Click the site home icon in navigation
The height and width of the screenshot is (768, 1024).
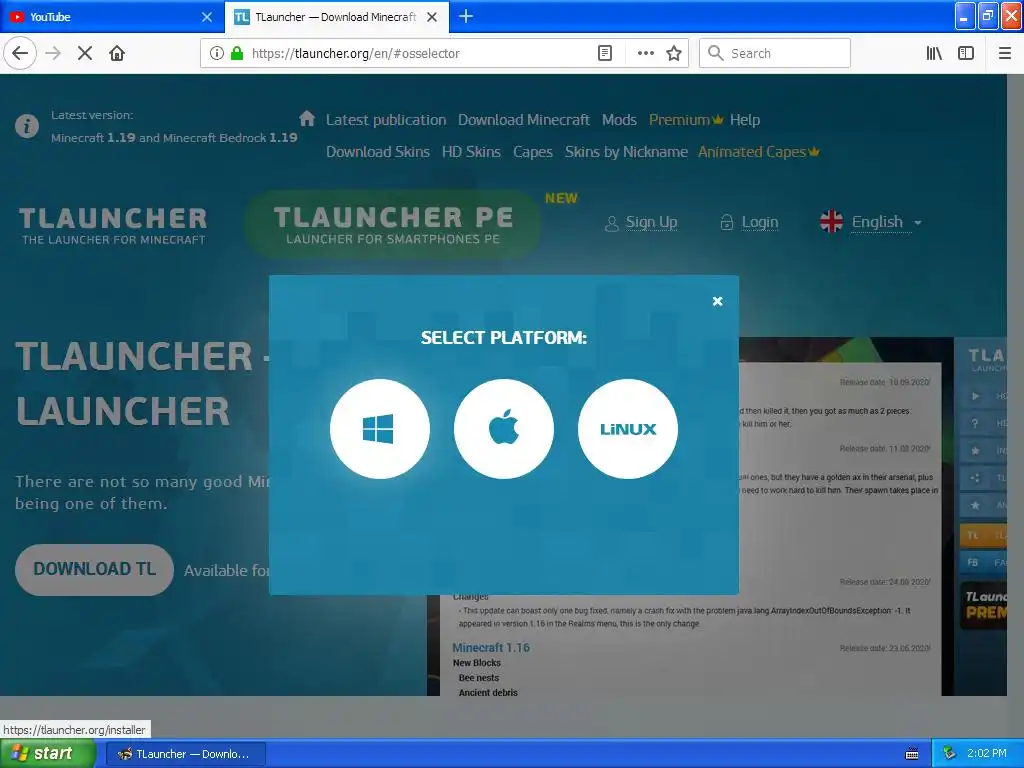pyautogui.click(x=307, y=118)
